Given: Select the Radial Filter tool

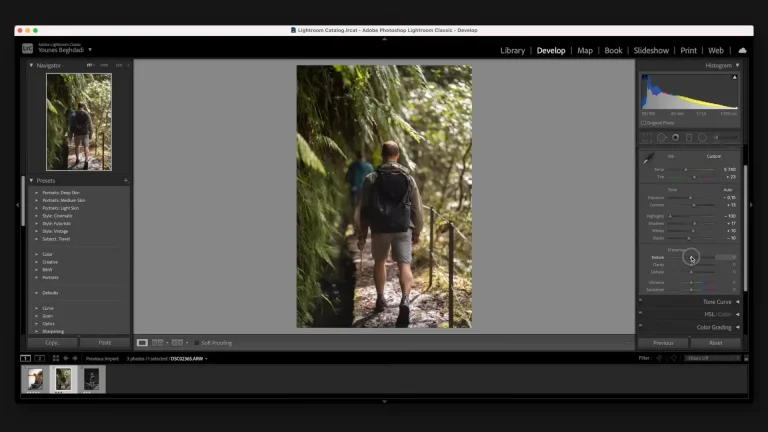Looking at the screenshot, I should pyautogui.click(x=702, y=138).
